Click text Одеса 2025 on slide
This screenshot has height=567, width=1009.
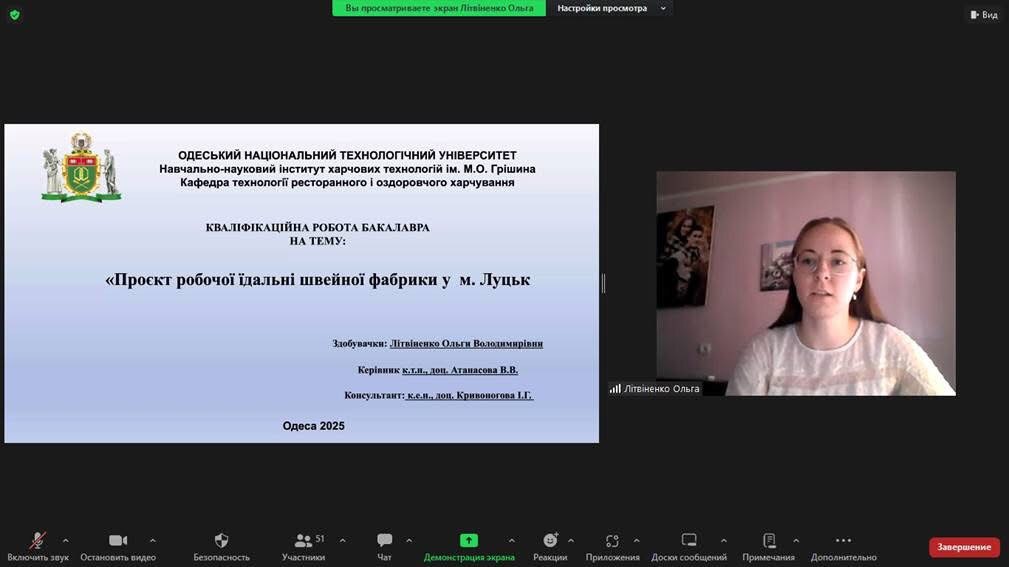[x=313, y=426]
